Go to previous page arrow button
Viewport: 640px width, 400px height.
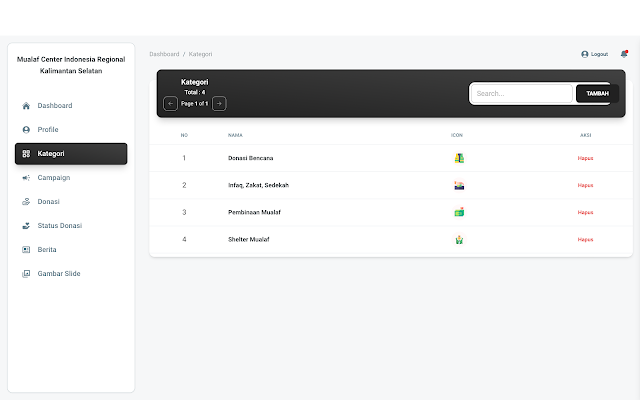click(170, 104)
